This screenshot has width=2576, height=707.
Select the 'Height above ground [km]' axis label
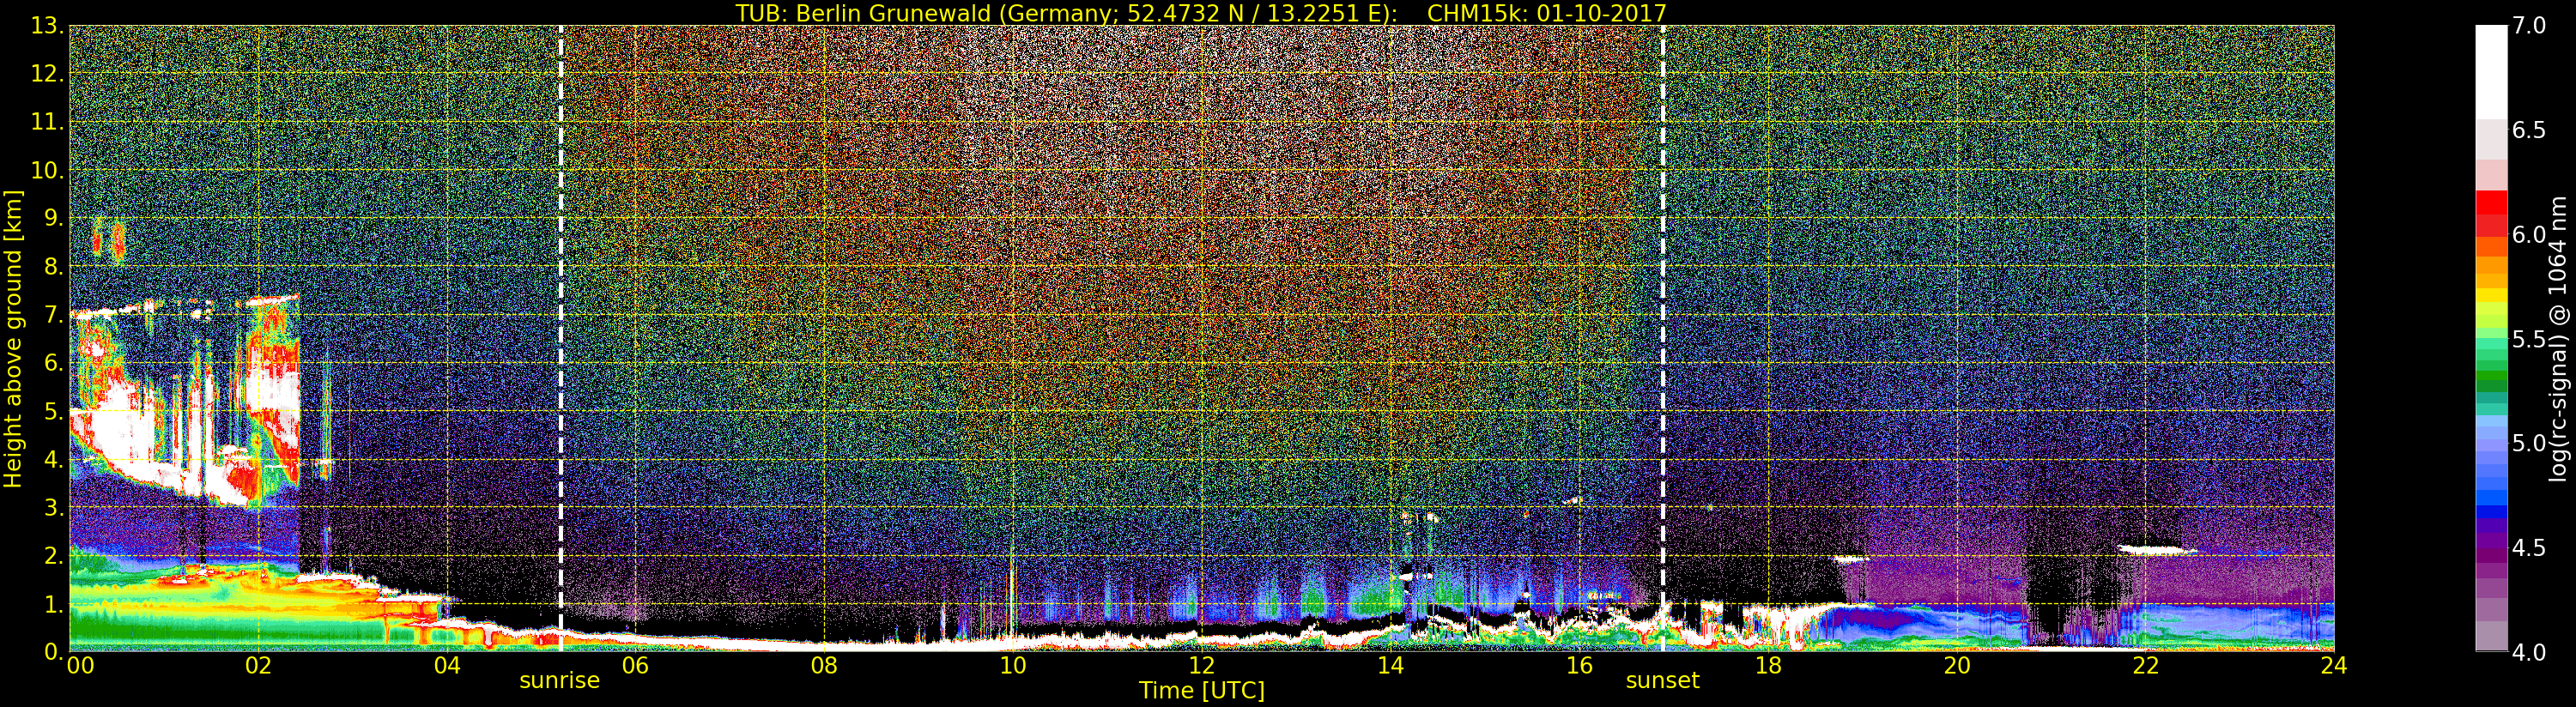coord(13,339)
